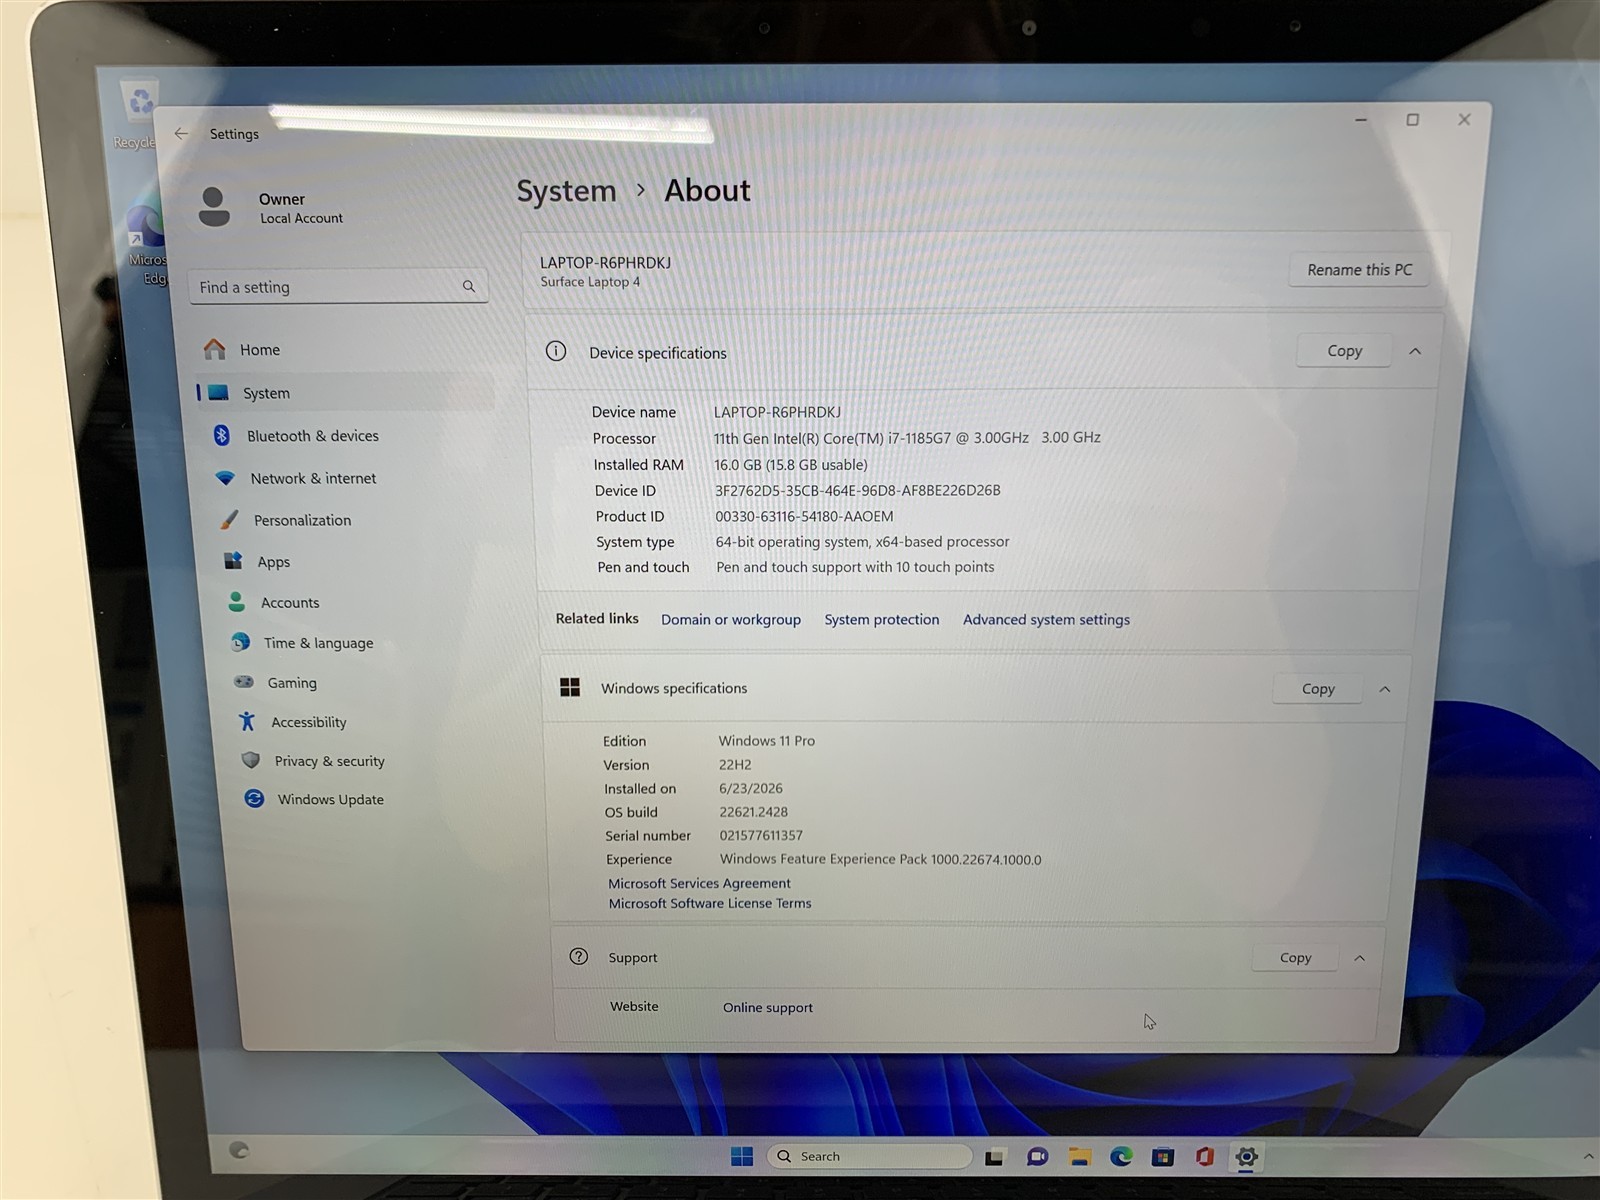1600x1200 pixels.
Task: Select System in the sidebar
Action: click(343, 393)
